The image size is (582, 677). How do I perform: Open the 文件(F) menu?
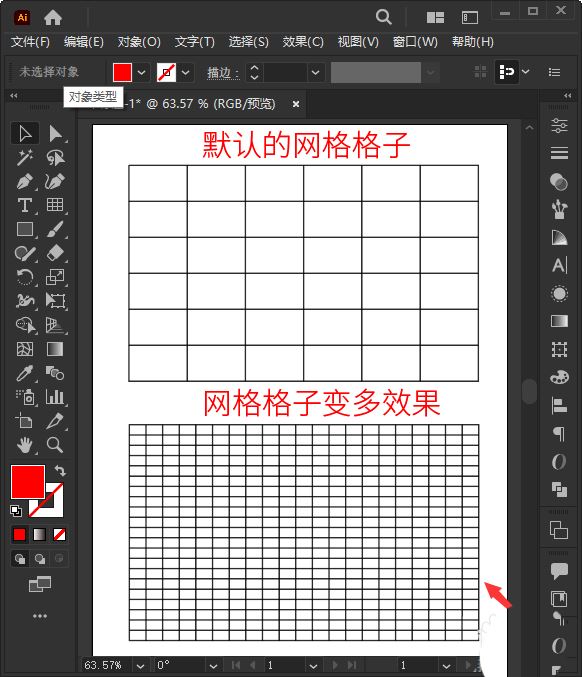pyautogui.click(x=30, y=42)
